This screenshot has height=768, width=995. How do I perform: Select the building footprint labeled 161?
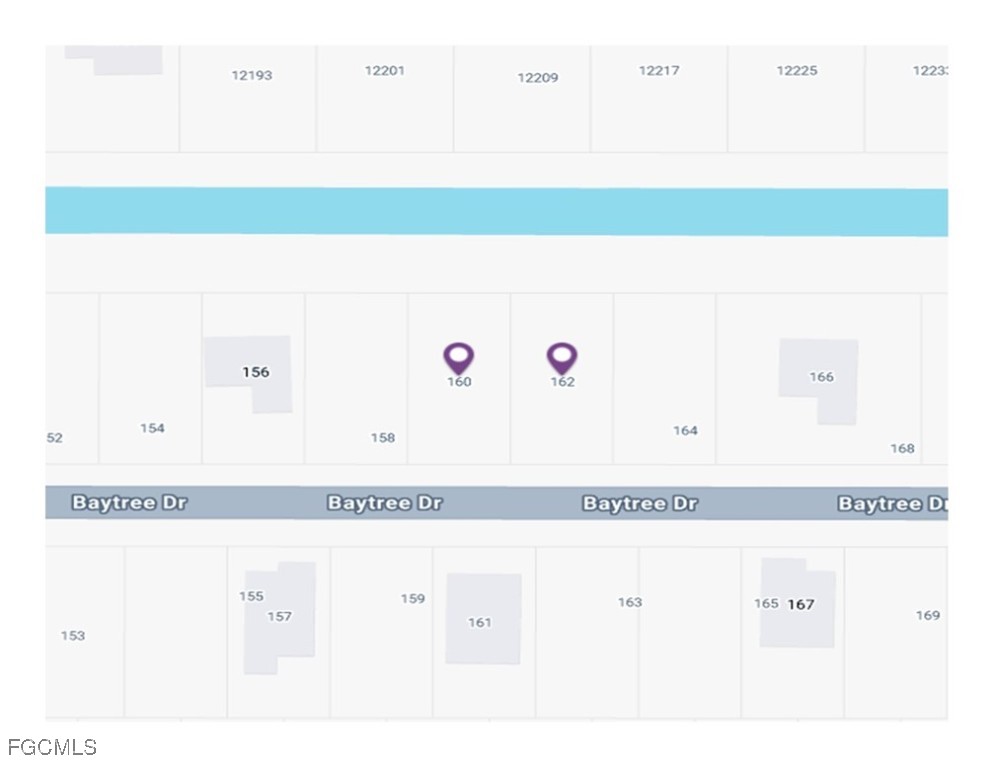[x=483, y=619]
